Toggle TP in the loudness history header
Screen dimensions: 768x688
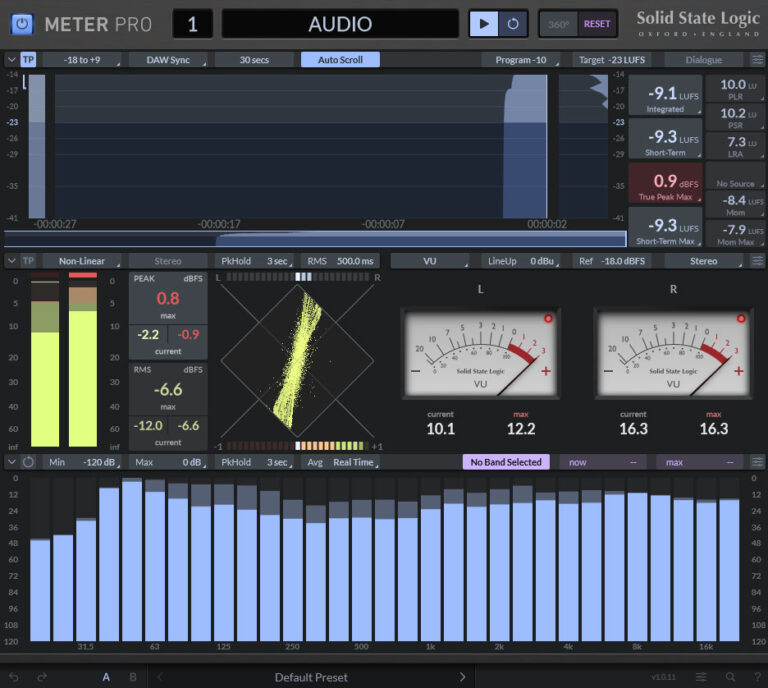click(x=28, y=60)
